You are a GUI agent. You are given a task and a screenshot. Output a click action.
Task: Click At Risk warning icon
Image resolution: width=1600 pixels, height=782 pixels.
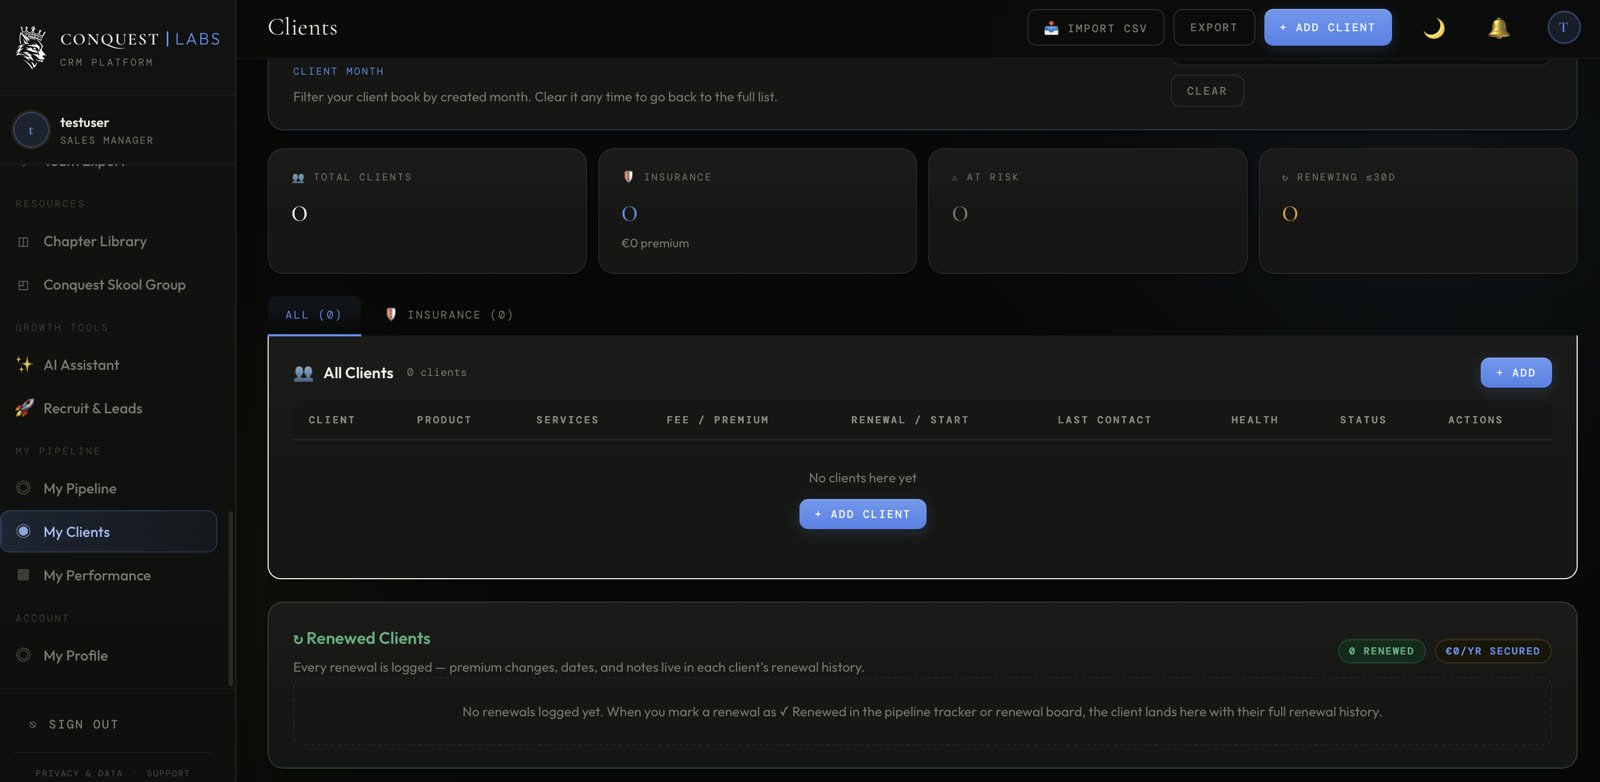point(954,178)
